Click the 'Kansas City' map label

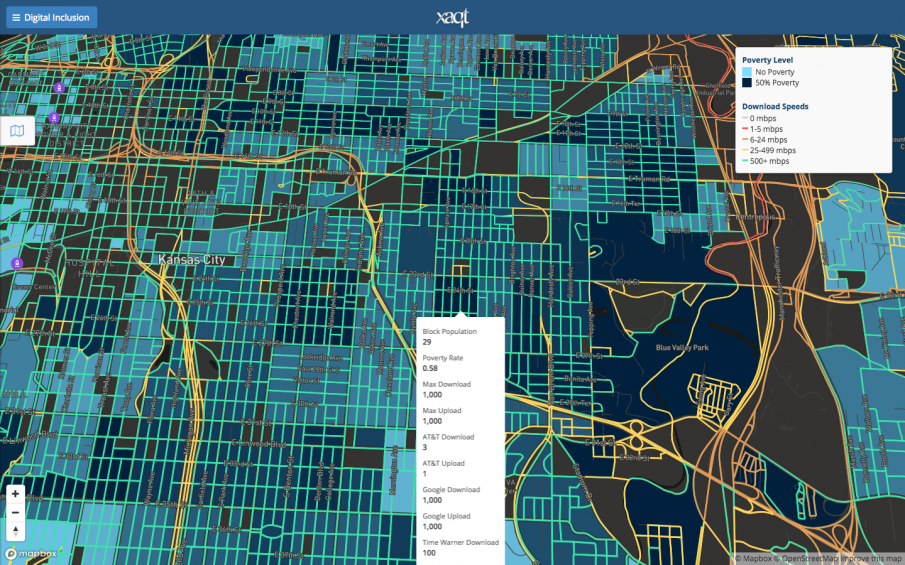pos(192,260)
